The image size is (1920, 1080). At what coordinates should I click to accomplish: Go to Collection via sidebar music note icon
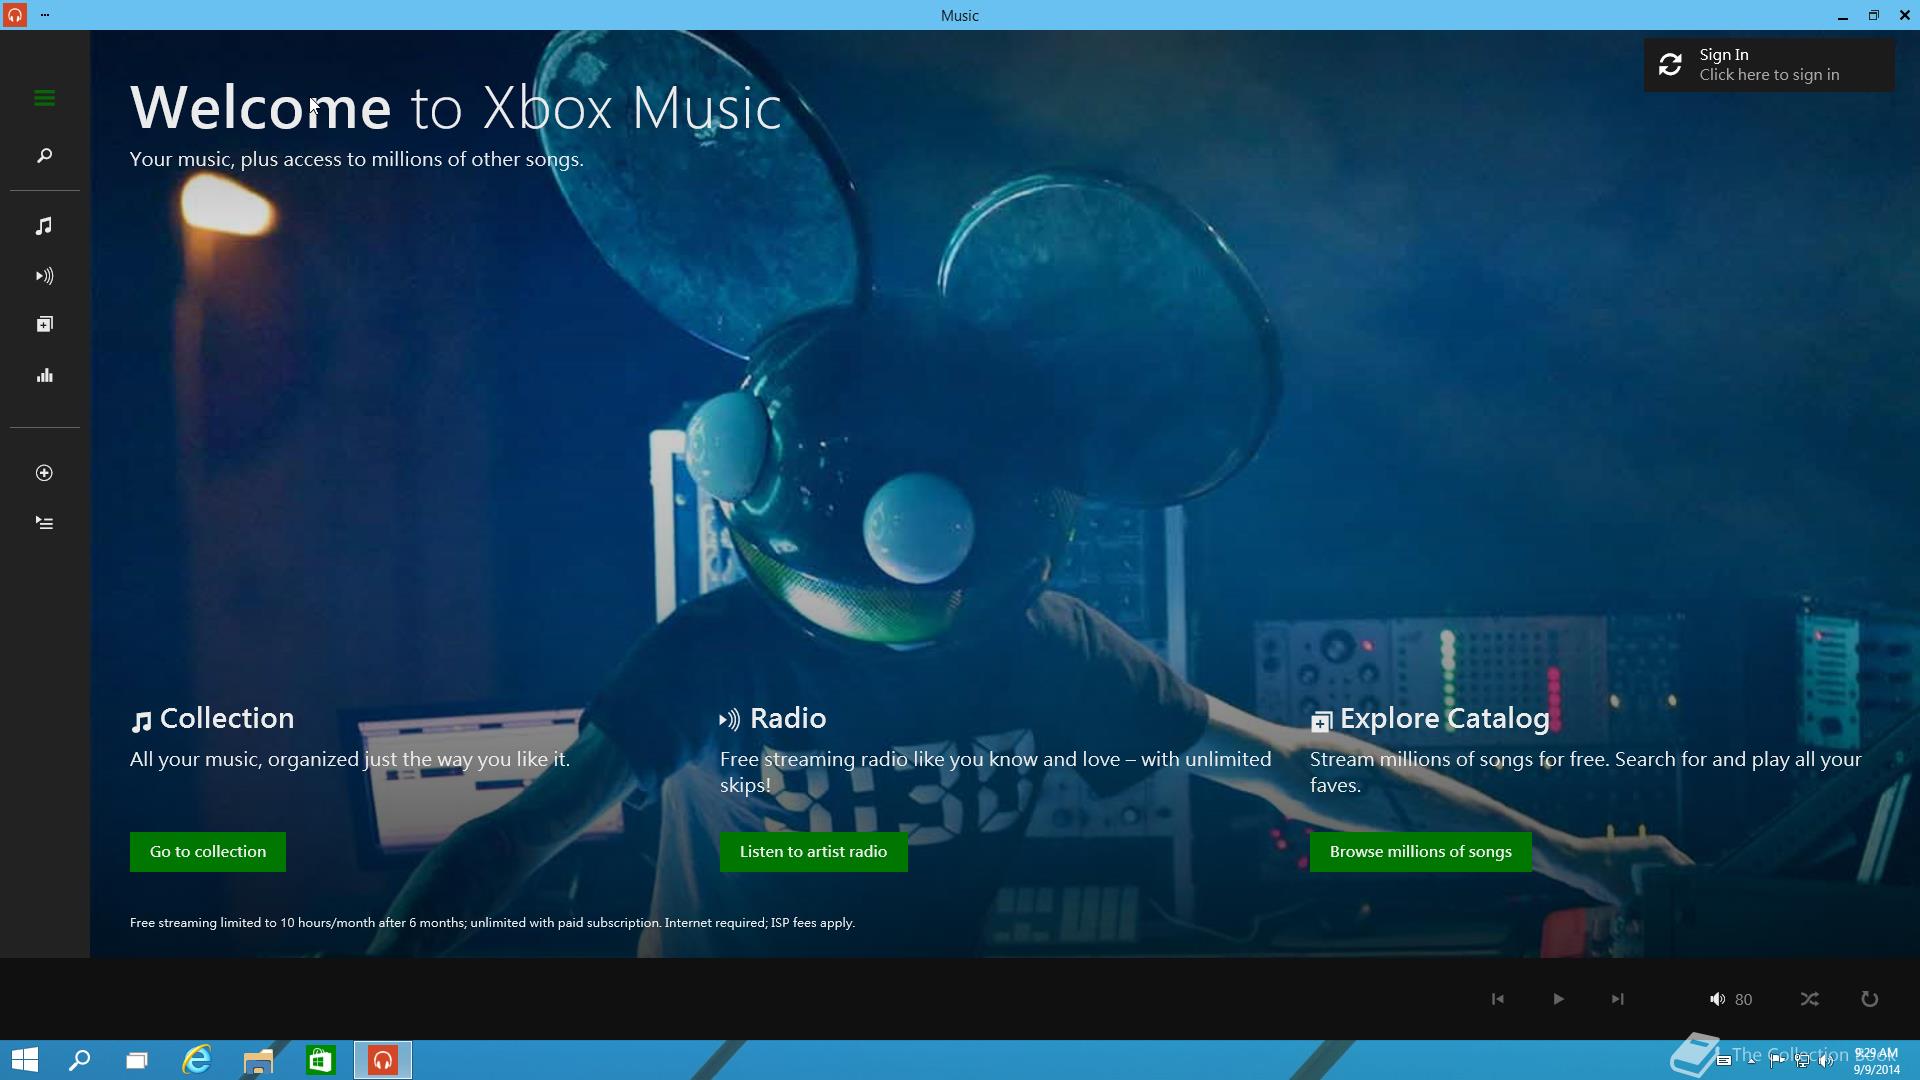pos(44,226)
